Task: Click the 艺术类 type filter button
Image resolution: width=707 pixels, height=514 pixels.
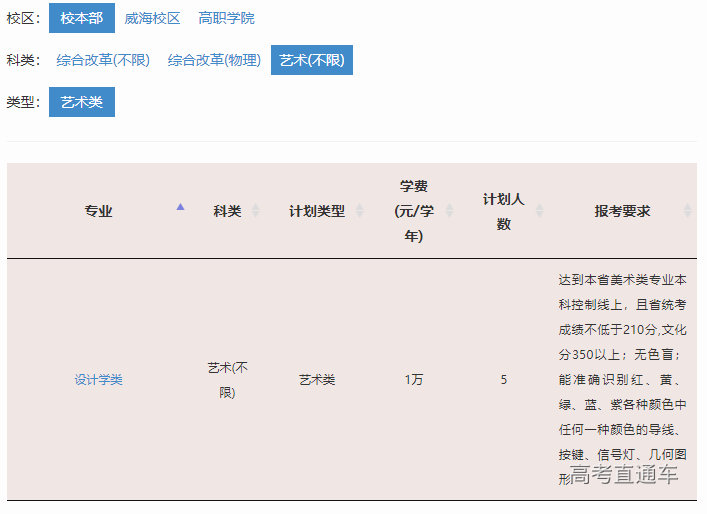Action: click(x=82, y=102)
